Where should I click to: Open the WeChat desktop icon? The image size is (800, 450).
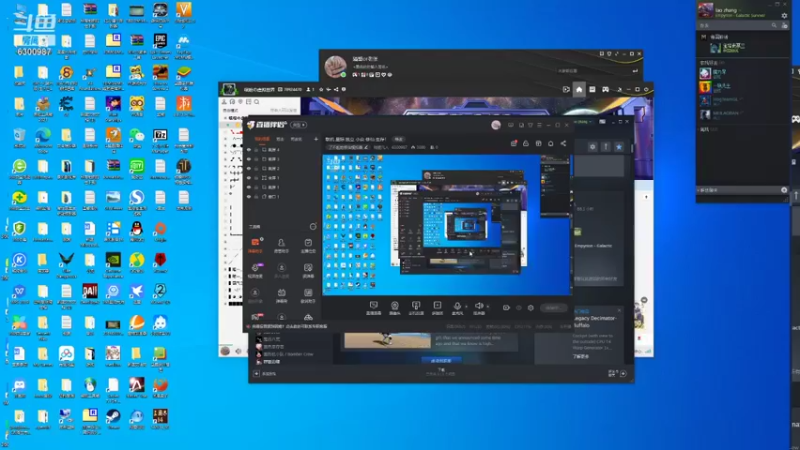click(137, 138)
